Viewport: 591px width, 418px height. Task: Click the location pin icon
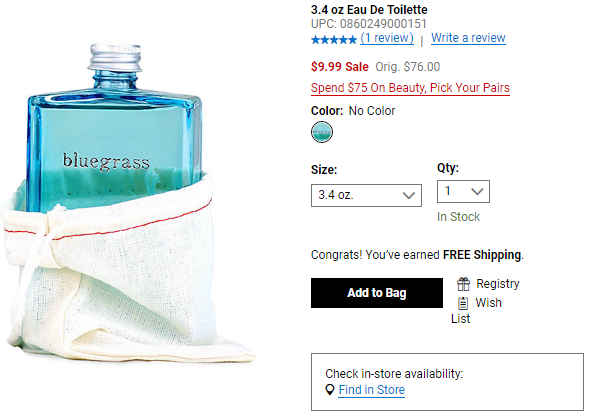330,389
